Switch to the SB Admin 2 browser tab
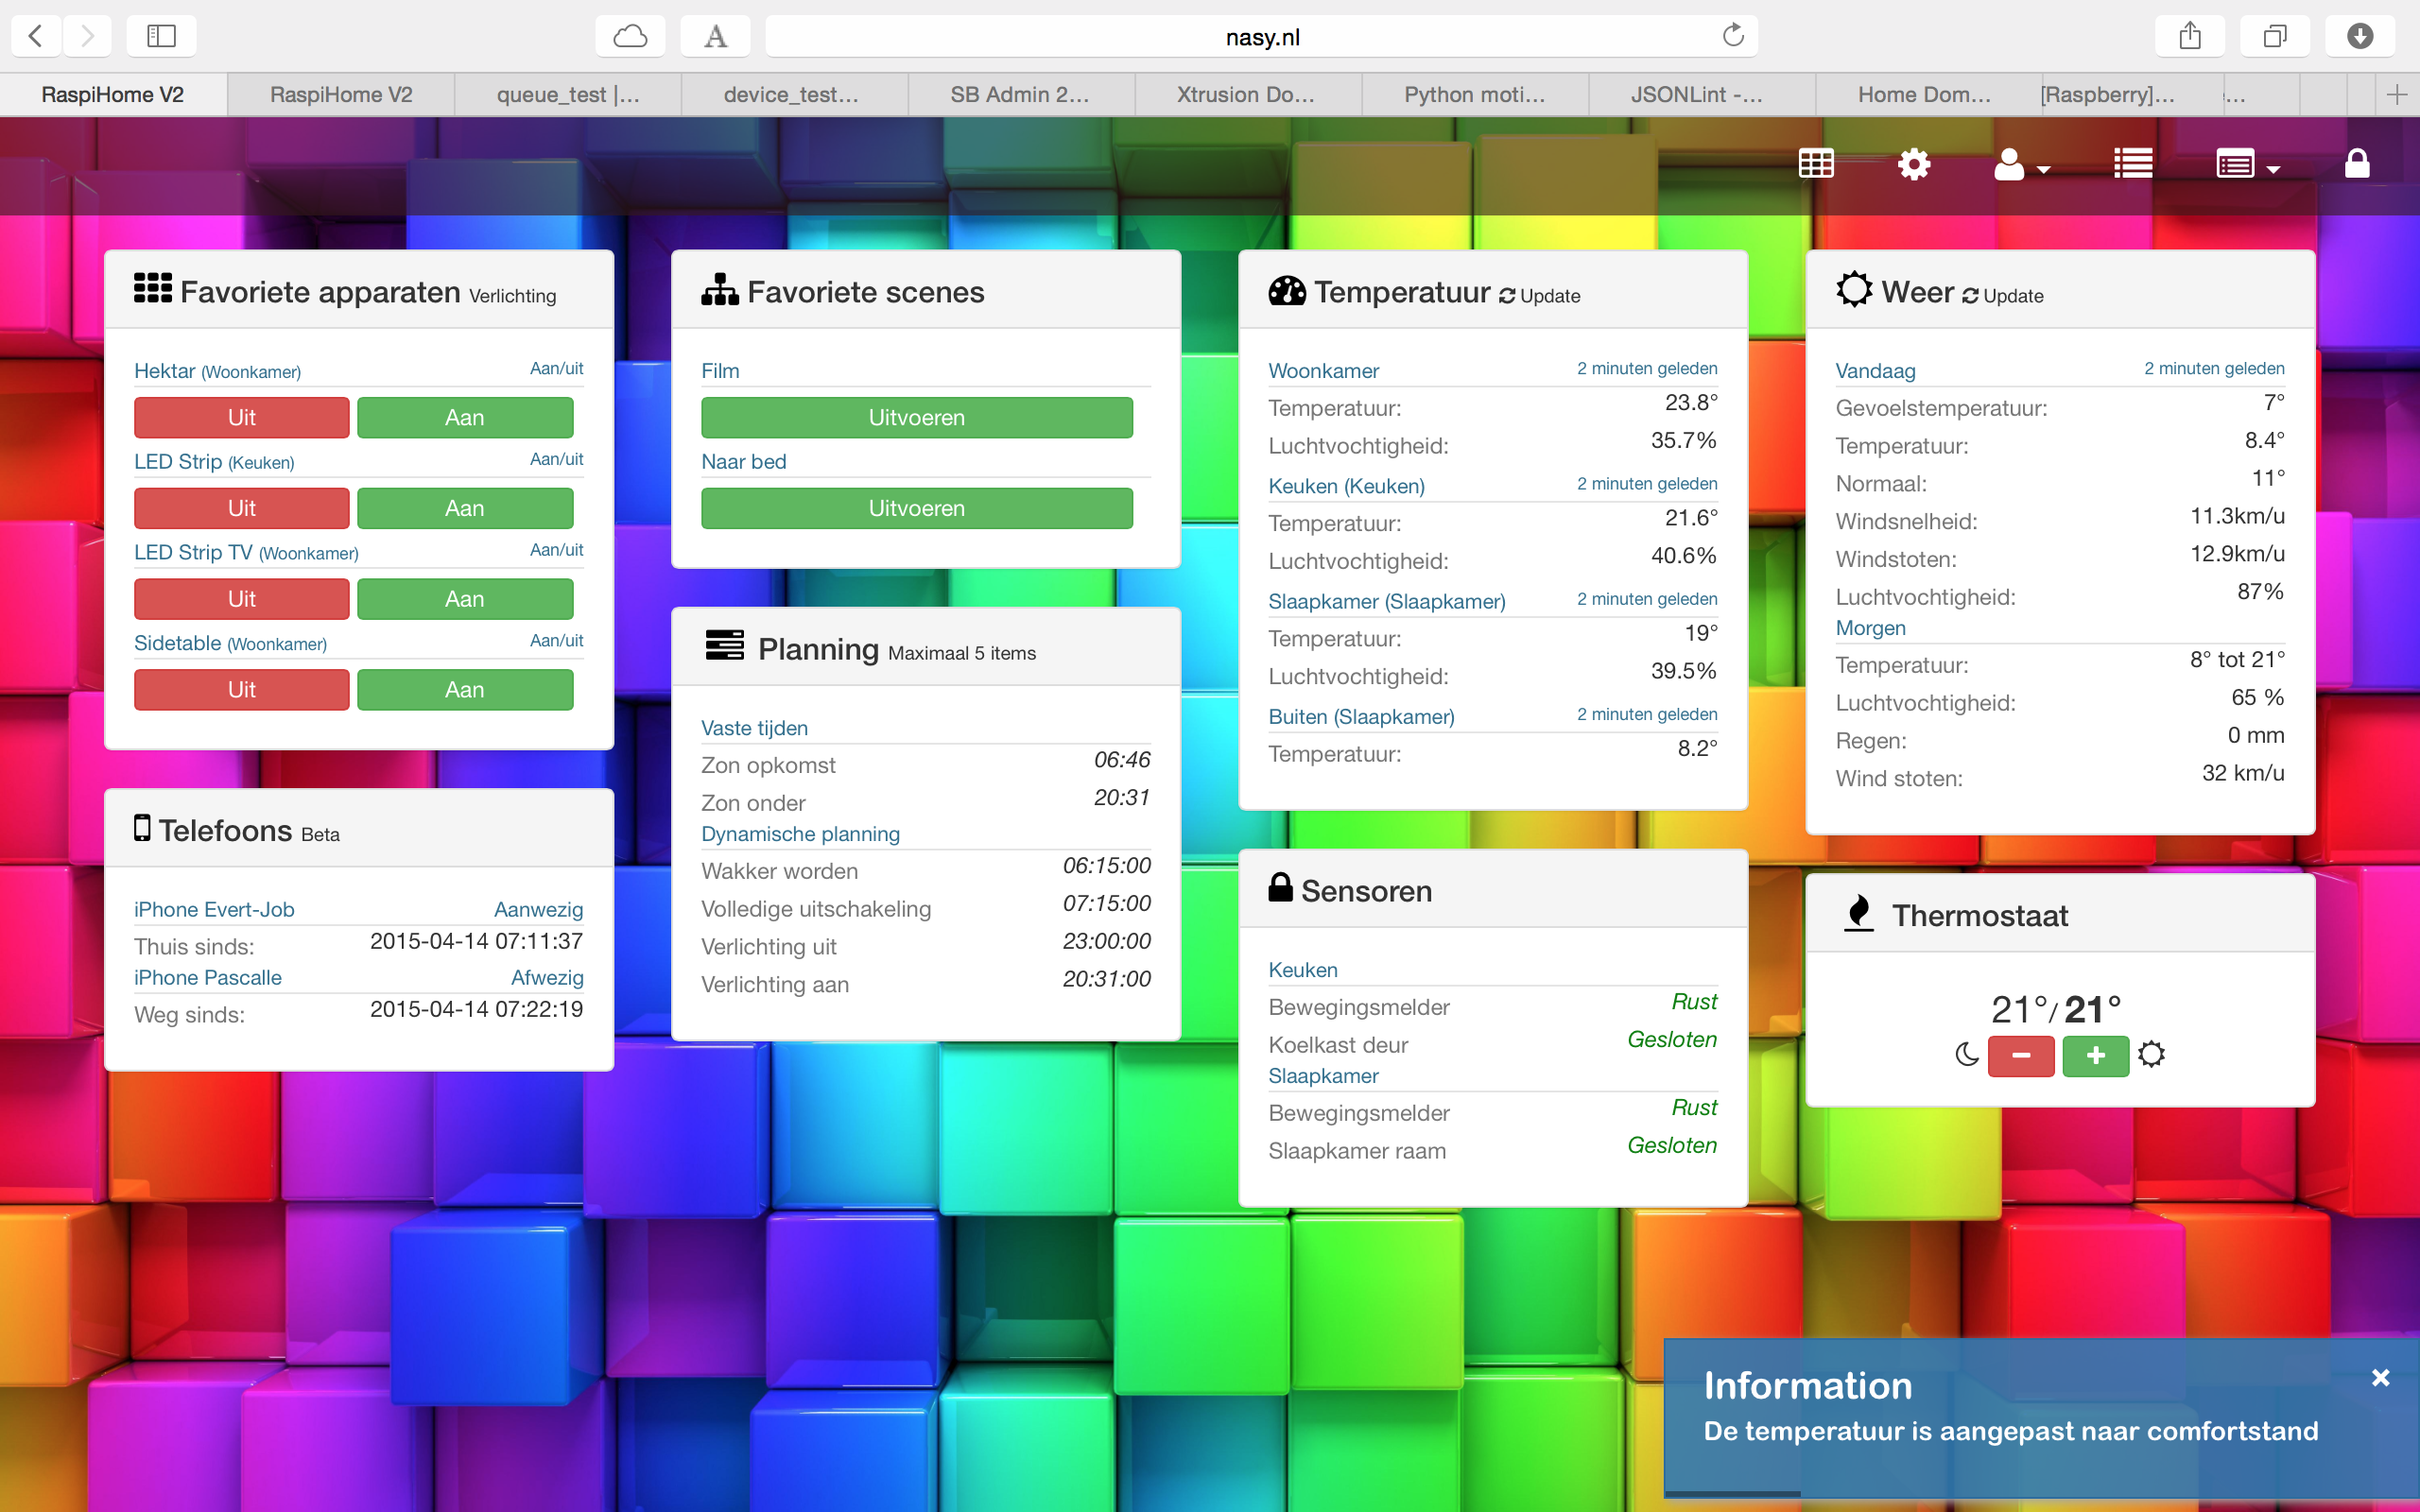 (1019, 95)
